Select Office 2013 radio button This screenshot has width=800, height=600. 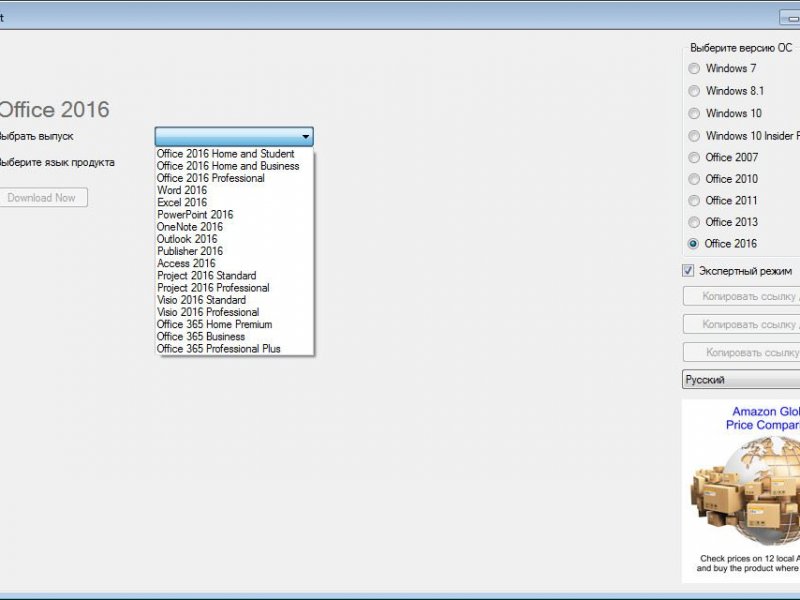click(x=694, y=222)
